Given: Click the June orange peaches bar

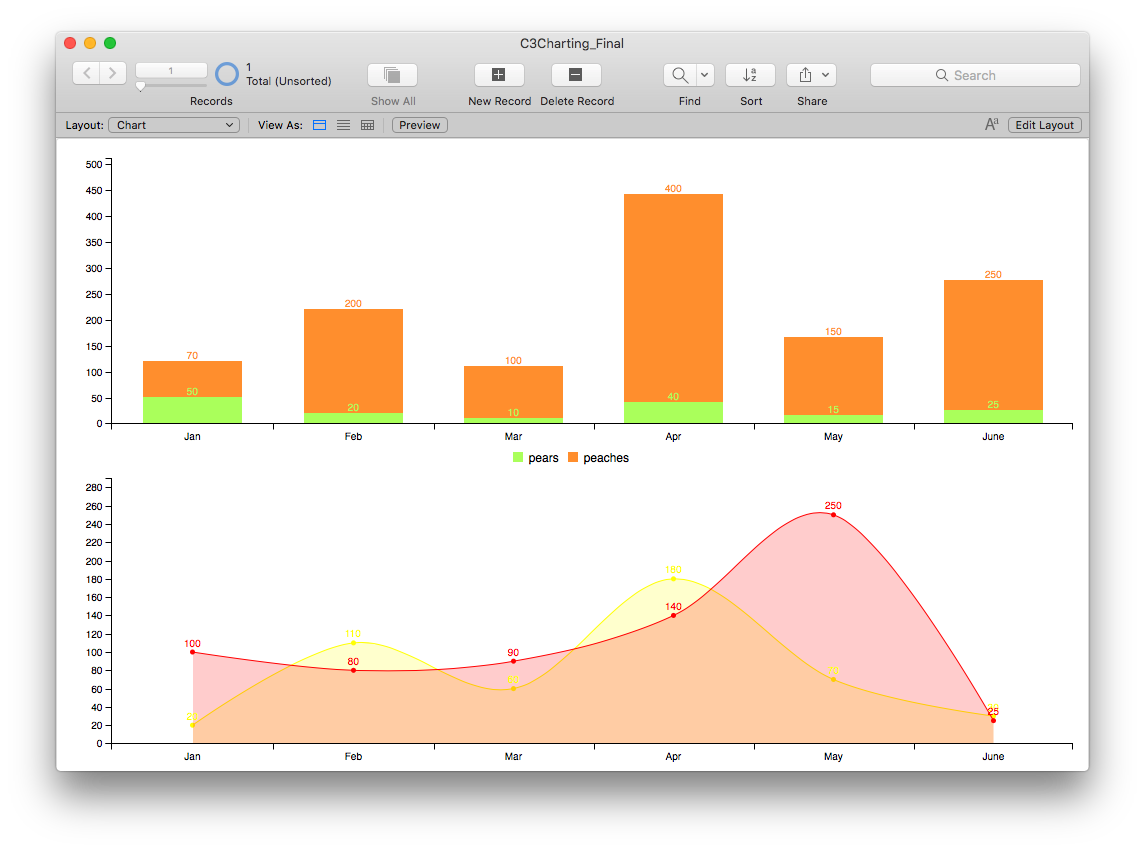Looking at the screenshot, I should coord(993,345).
